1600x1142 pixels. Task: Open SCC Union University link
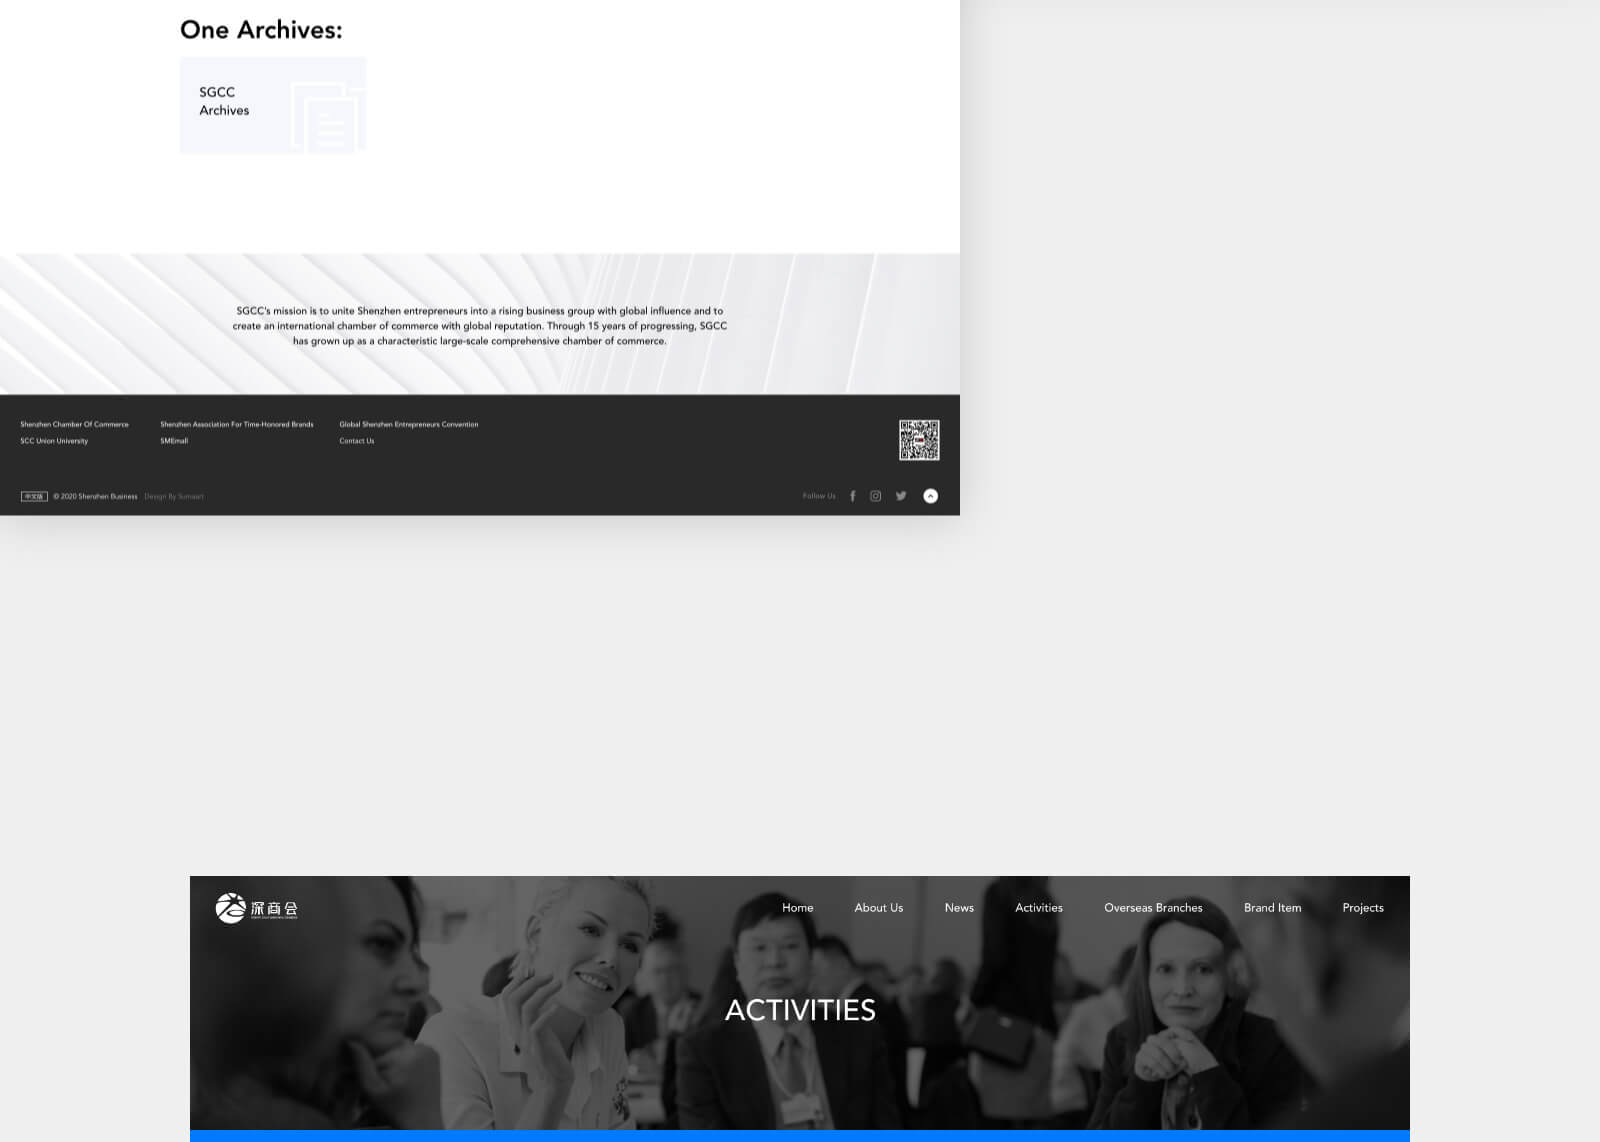tap(54, 441)
